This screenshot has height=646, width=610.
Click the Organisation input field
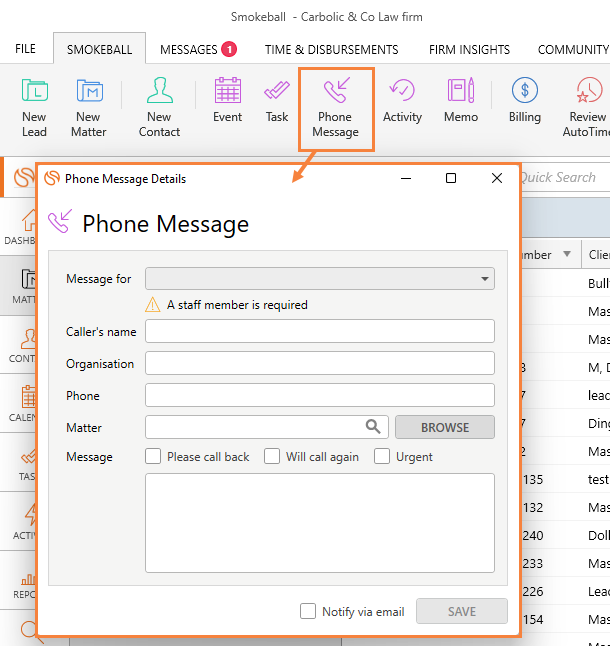click(x=320, y=363)
